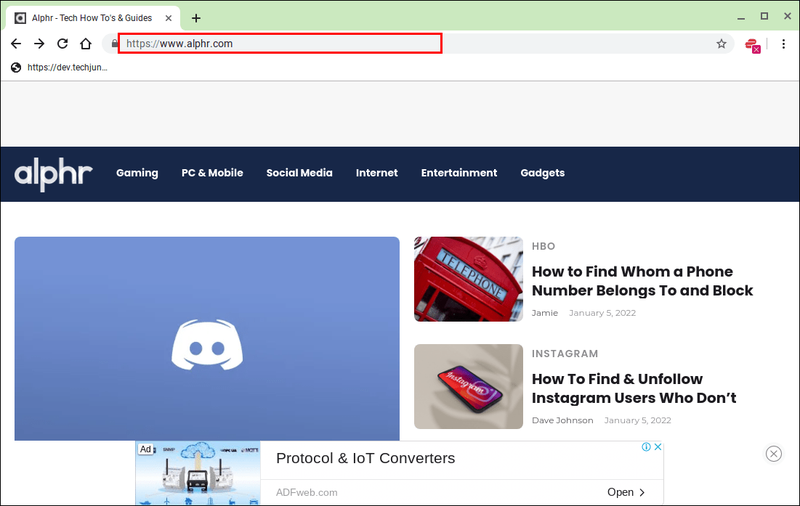The image size is (800, 506).
Task: Read How to Find Whom a Phone Number article
Action: coord(642,281)
